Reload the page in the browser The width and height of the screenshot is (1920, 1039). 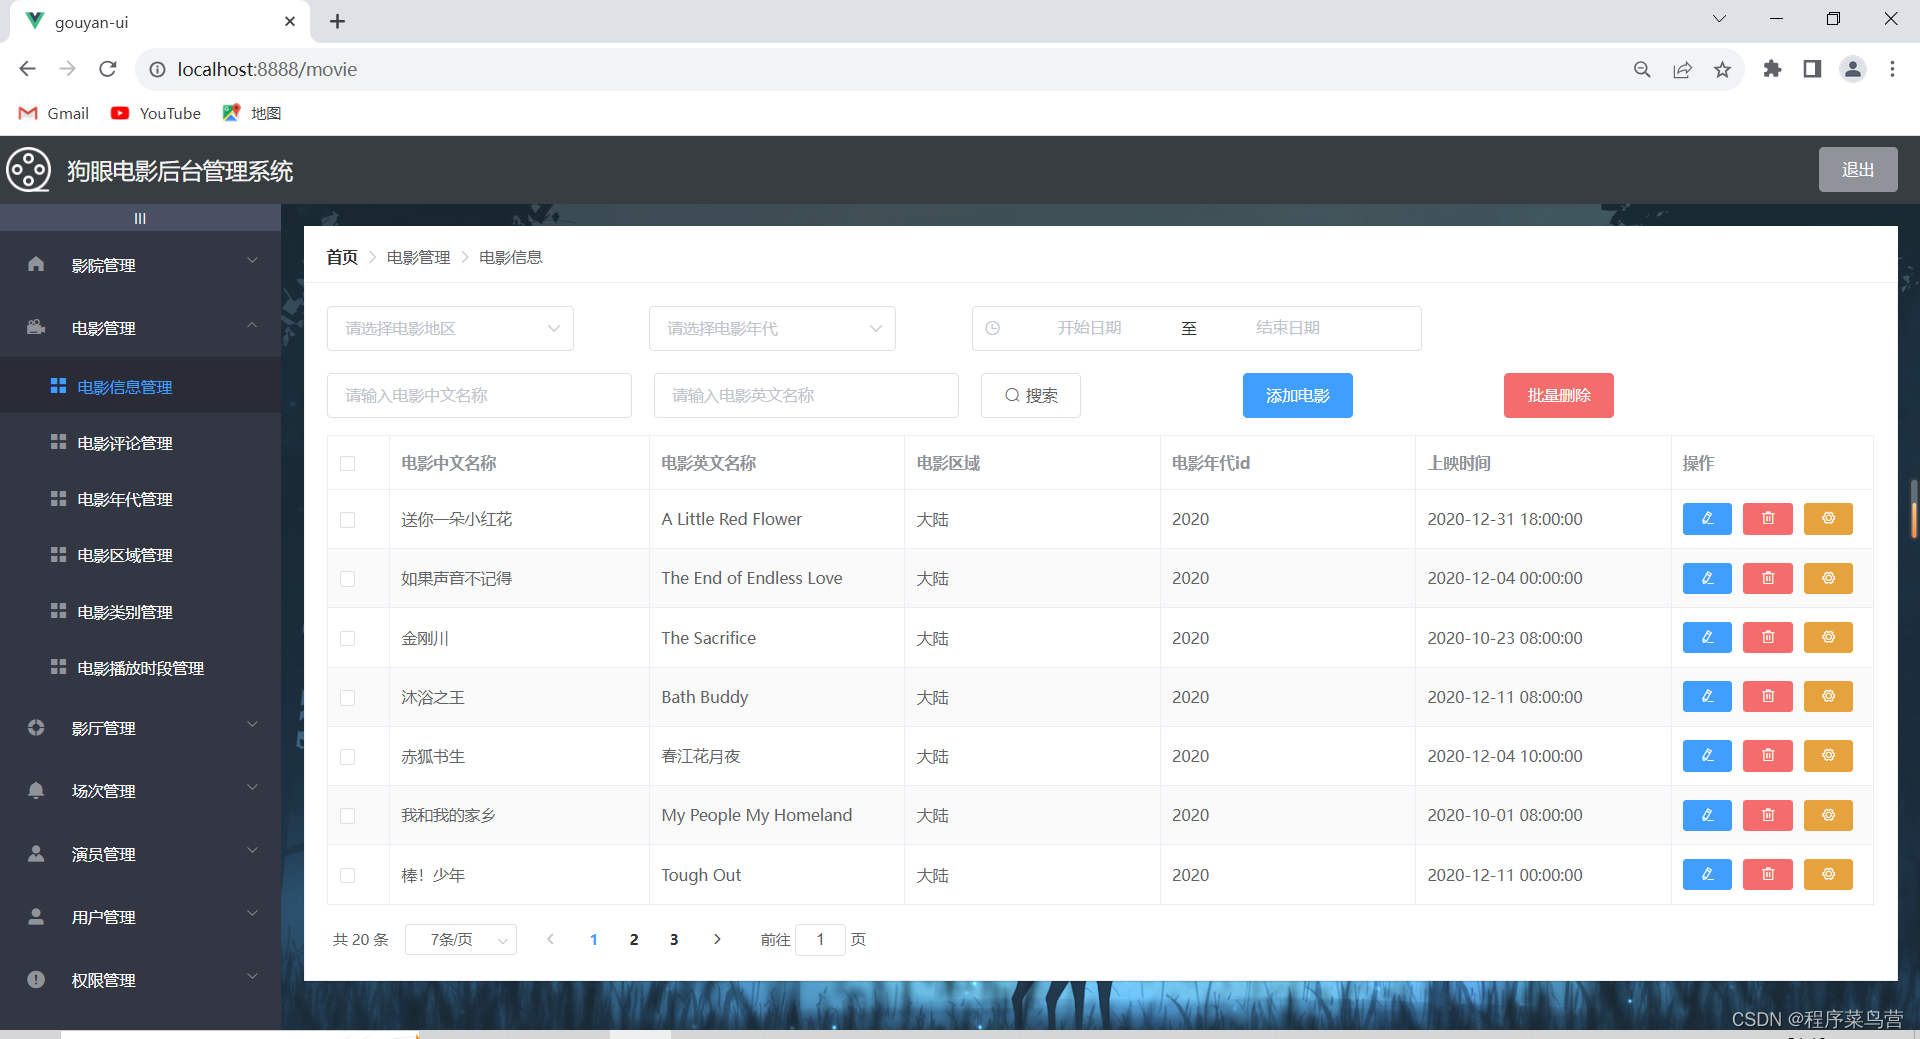(x=108, y=69)
